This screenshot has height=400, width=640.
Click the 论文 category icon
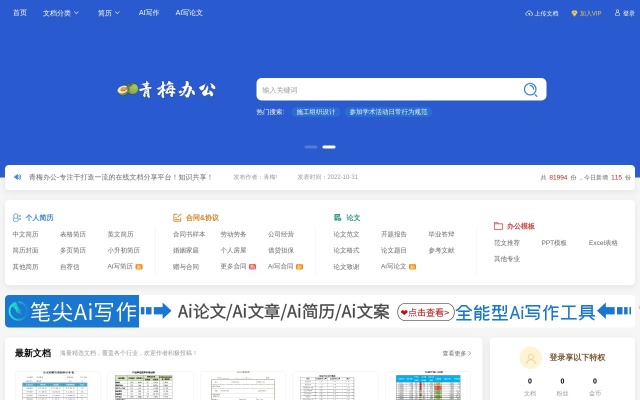pyautogui.click(x=338, y=217)
